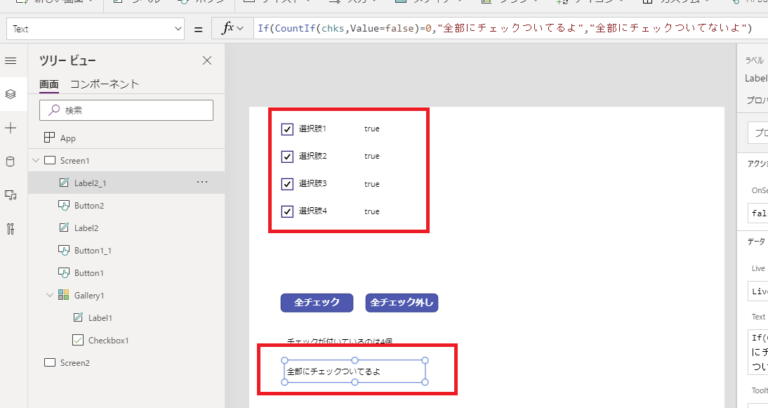This screenshot has height=408, width=768.
Task: Select Button1 in tree view
Action: (x=126, y=273)
